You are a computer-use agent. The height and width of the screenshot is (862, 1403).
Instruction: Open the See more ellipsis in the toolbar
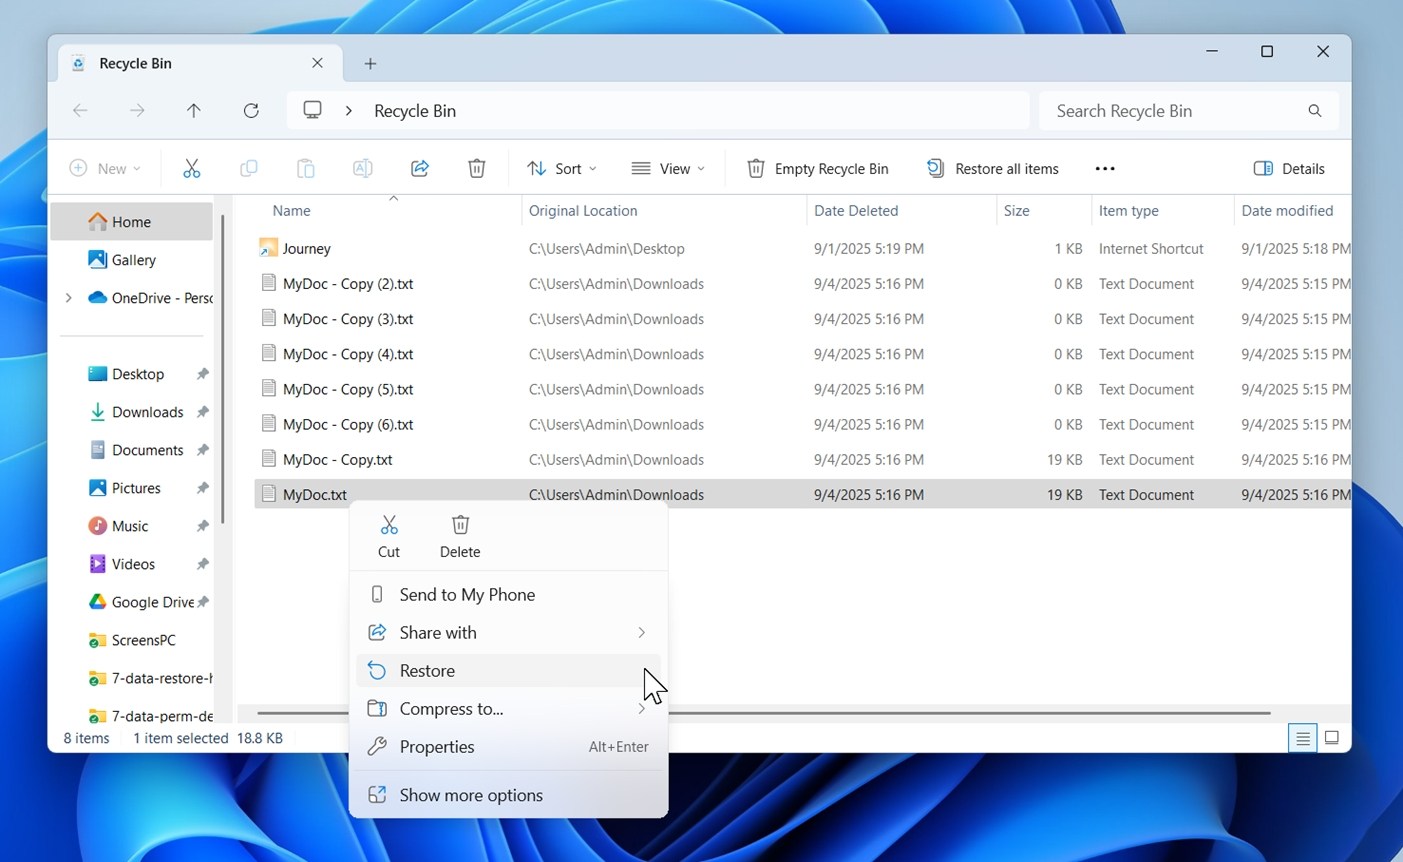coord(1104,168)
